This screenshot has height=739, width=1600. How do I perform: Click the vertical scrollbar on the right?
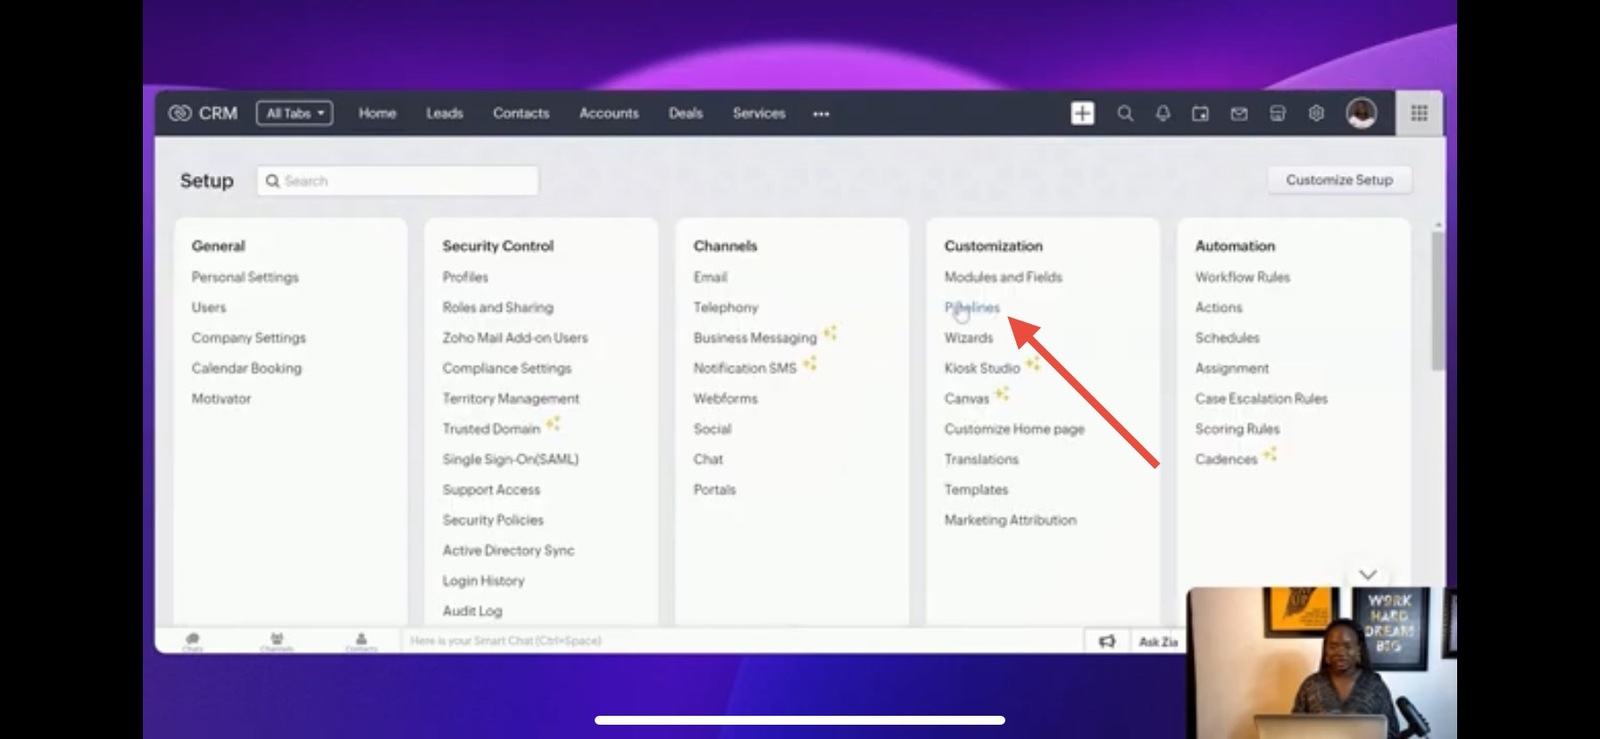pos(1438,300)
